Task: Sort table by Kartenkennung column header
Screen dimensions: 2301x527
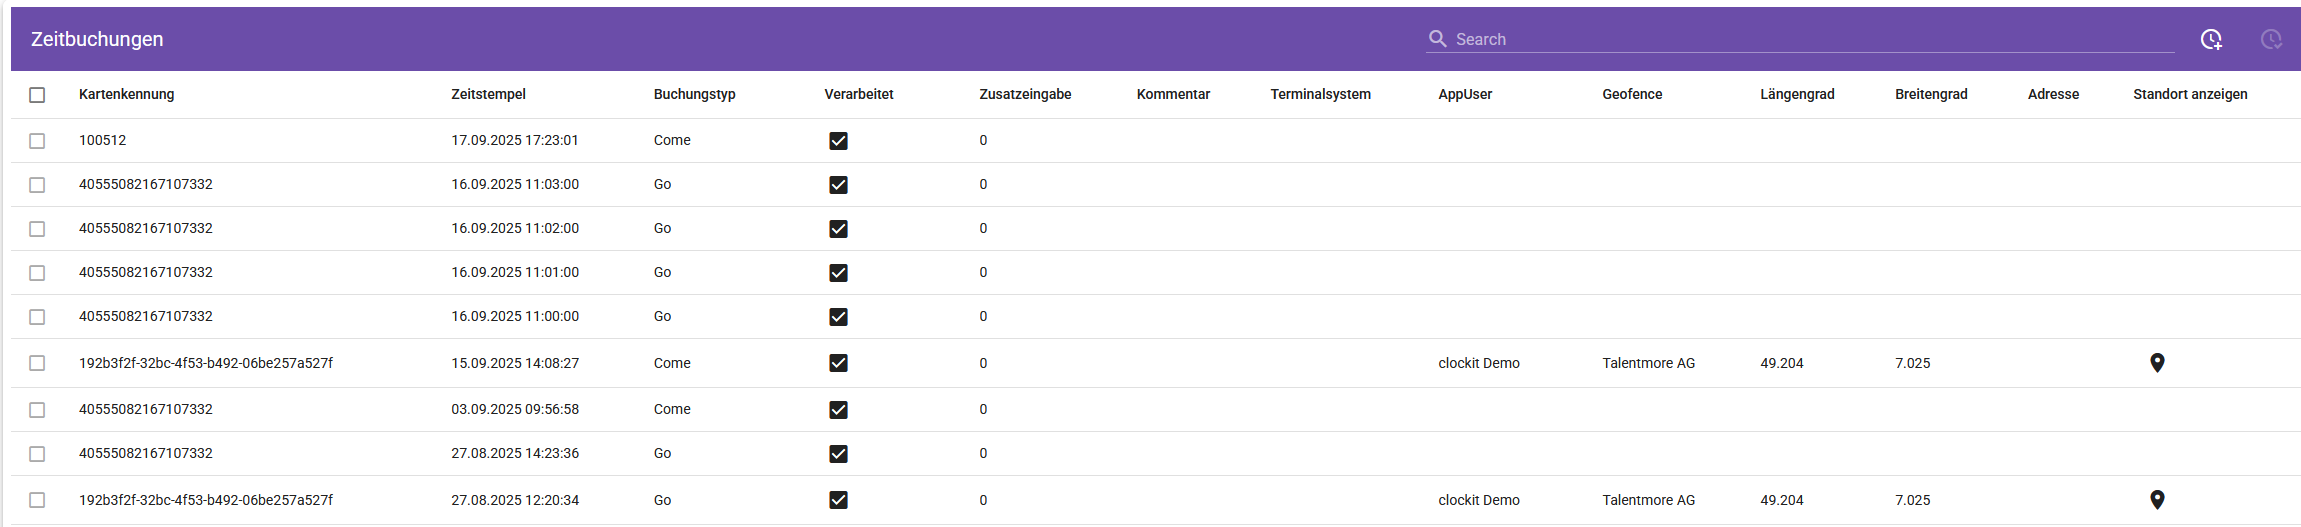Action: [126, 94]
